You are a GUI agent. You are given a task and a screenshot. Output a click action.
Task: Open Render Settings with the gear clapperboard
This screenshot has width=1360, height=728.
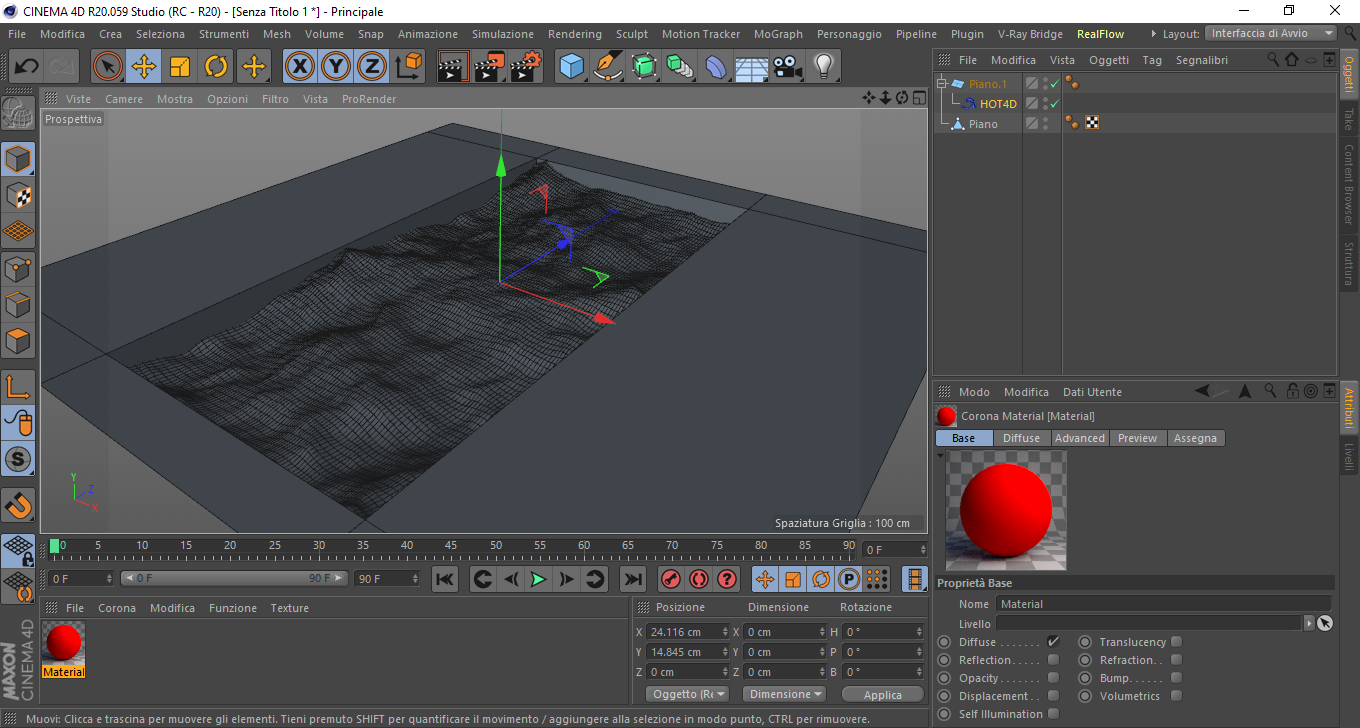tap(525, 67)
